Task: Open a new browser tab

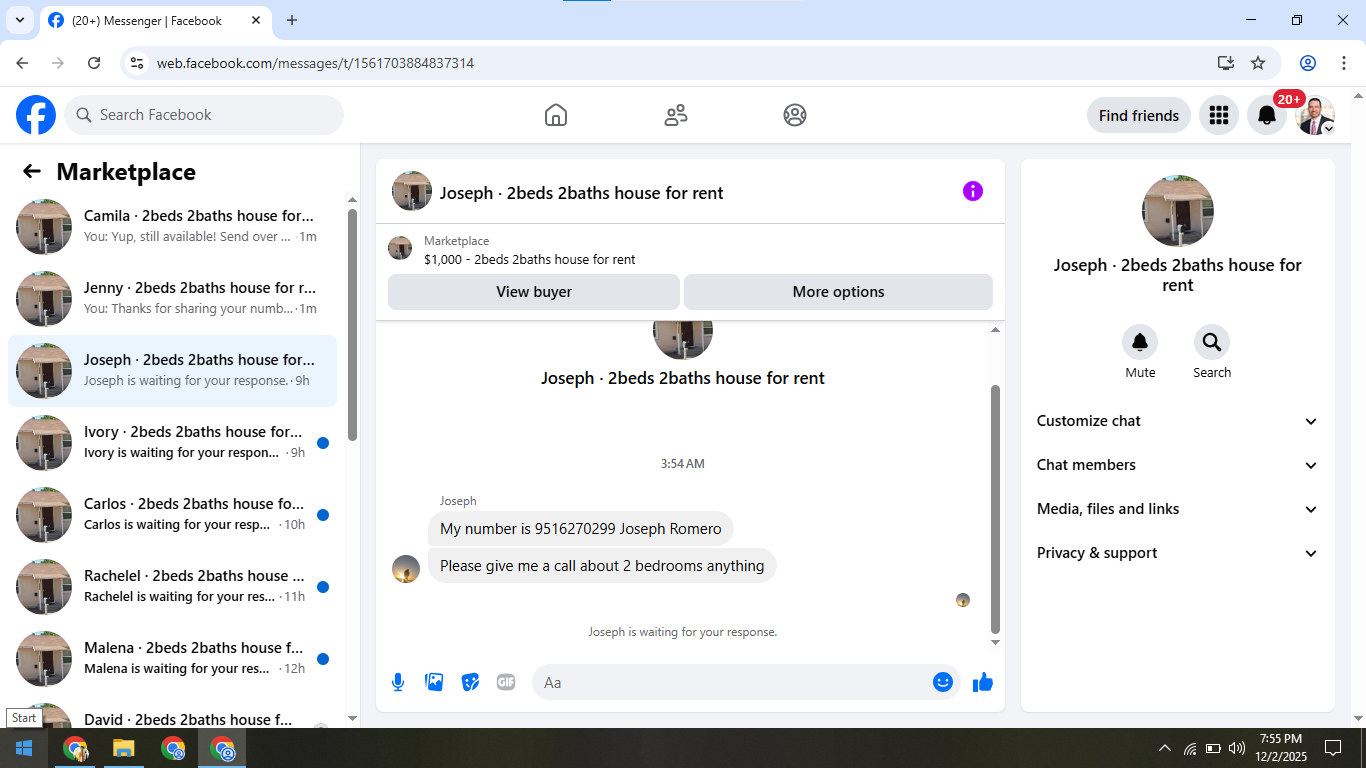Action: coord(292,20)
